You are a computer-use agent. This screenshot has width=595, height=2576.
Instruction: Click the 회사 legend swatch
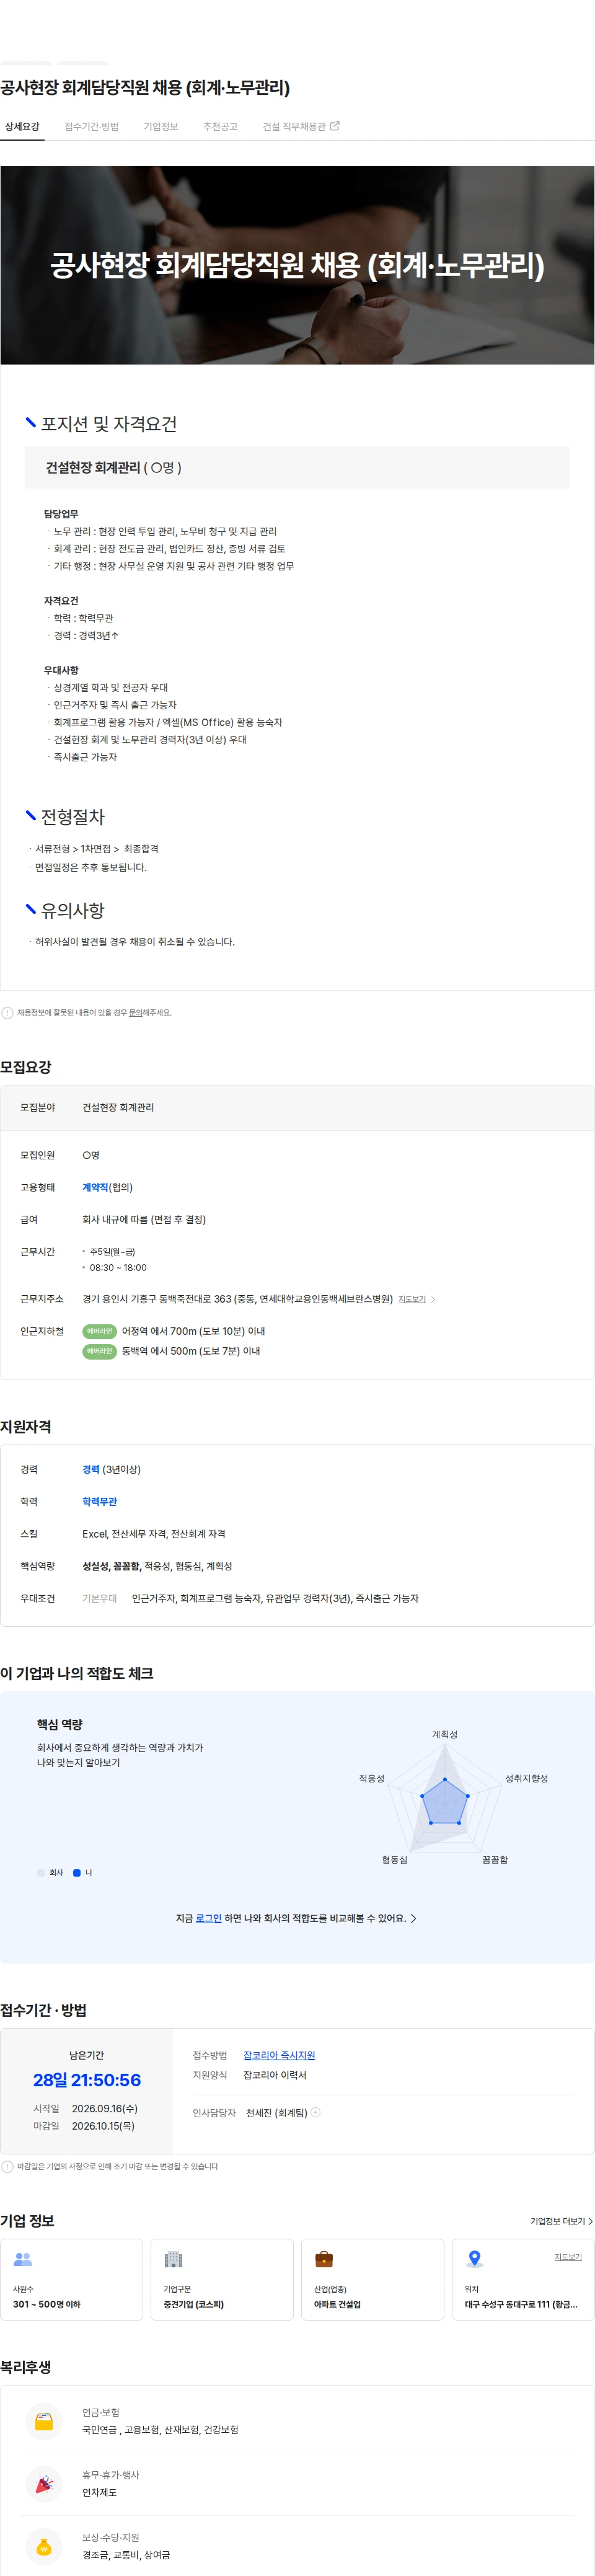pyautogui.click(x=41, y=1872)
